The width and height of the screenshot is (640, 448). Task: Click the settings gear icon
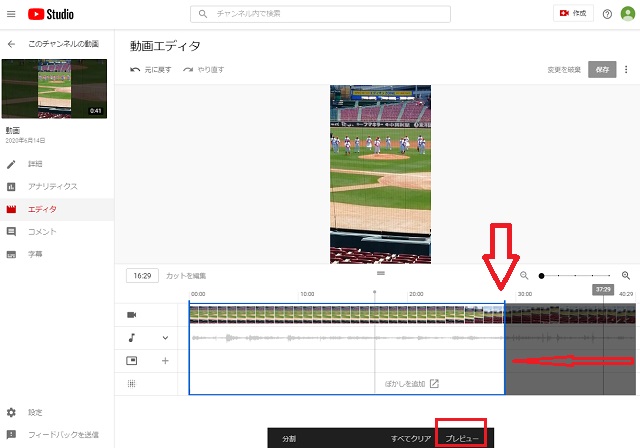tap(11, 413)
